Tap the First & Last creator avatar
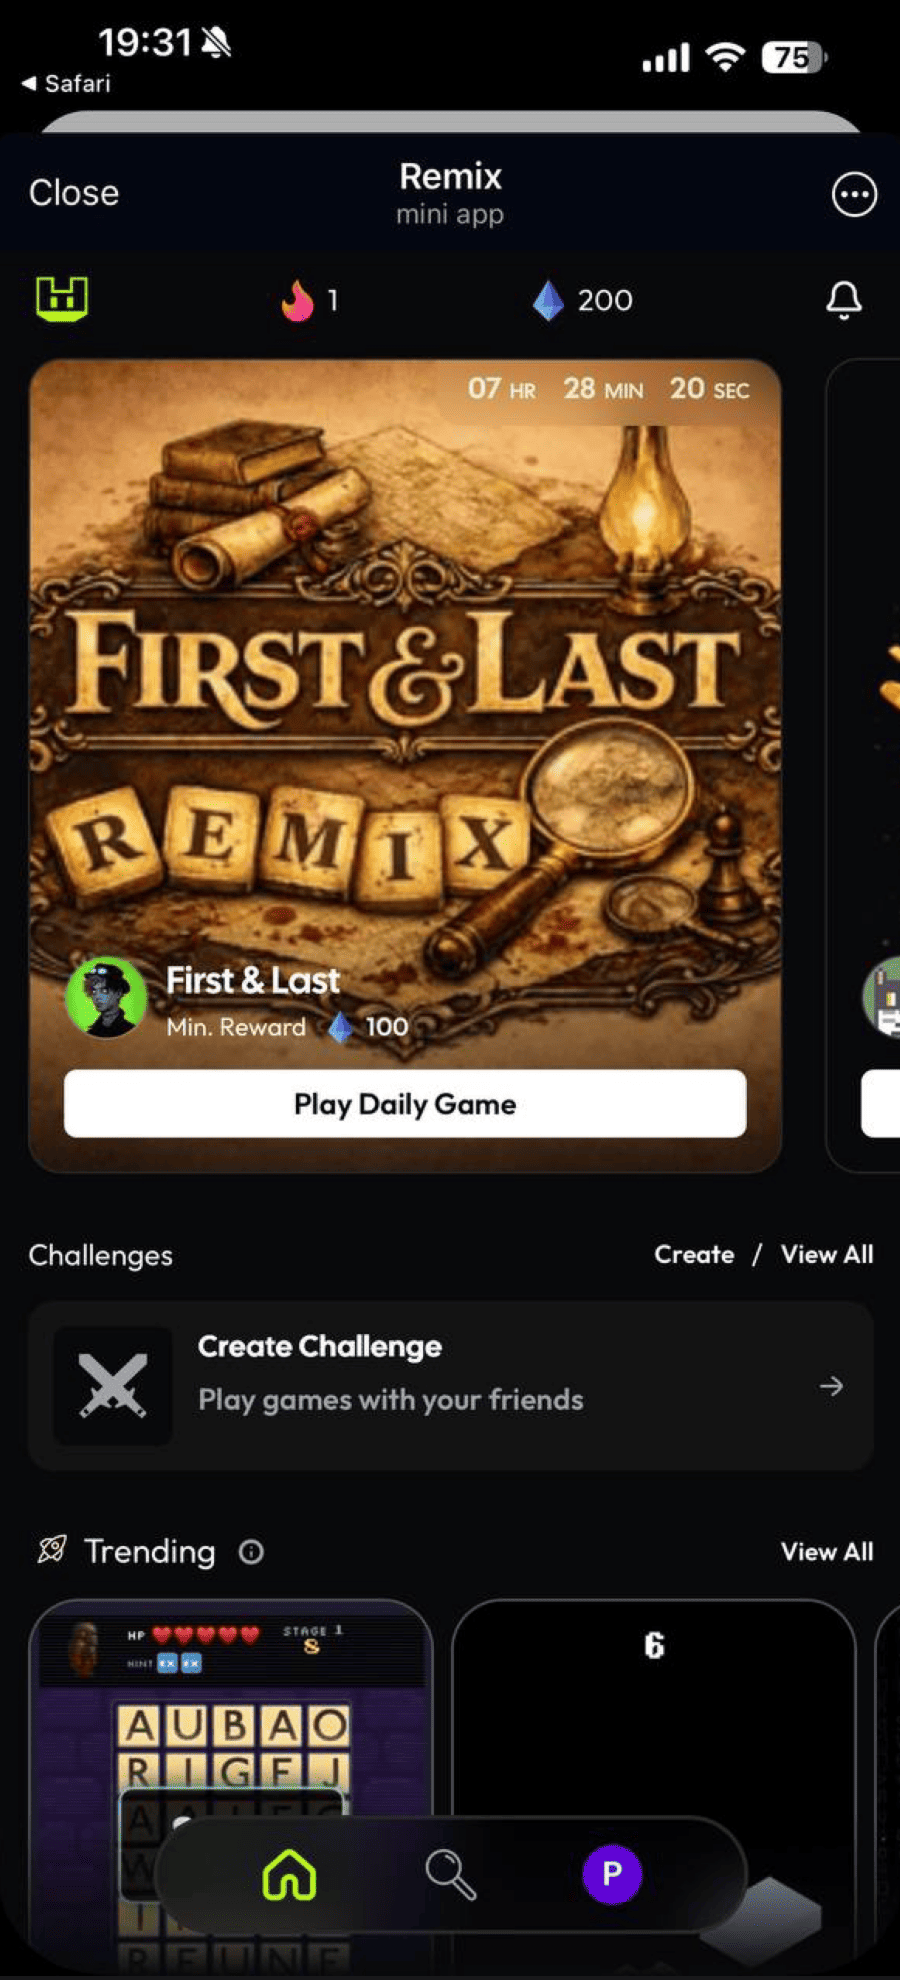Image resolution: width=900 pixels, height=1980 pixels. pyautogui.click(x=106, y=997)
